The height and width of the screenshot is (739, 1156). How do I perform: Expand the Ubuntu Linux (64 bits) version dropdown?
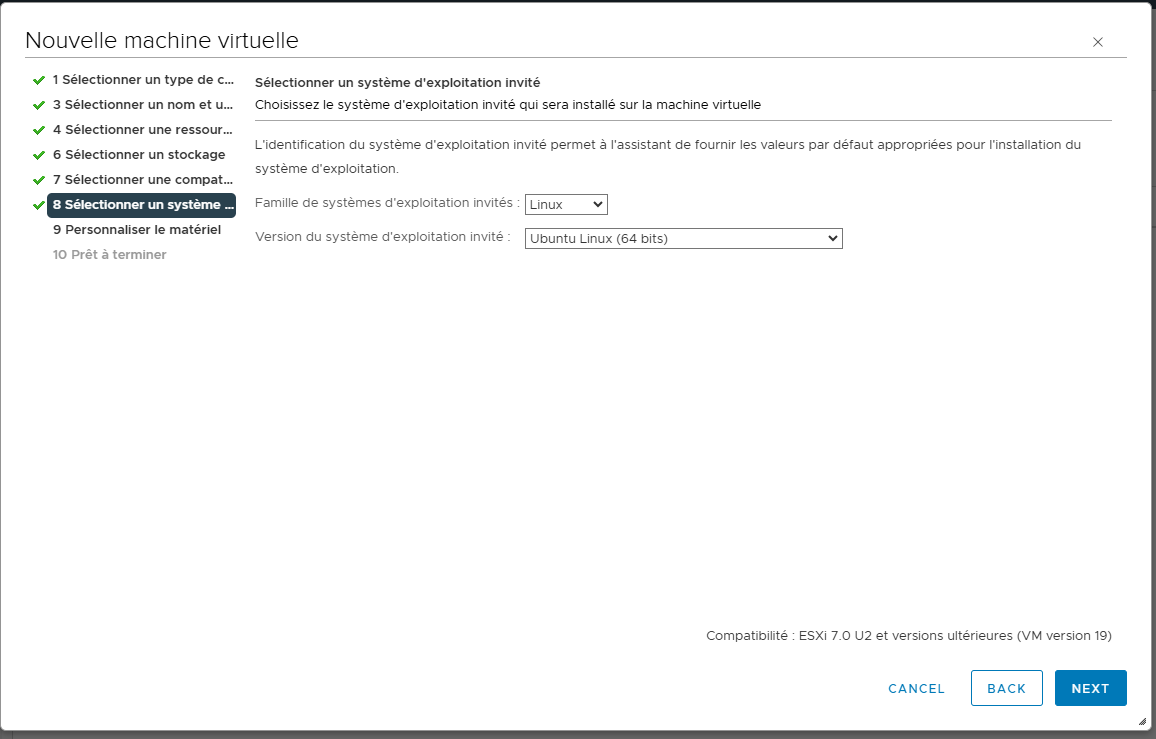tap(683, 239)
